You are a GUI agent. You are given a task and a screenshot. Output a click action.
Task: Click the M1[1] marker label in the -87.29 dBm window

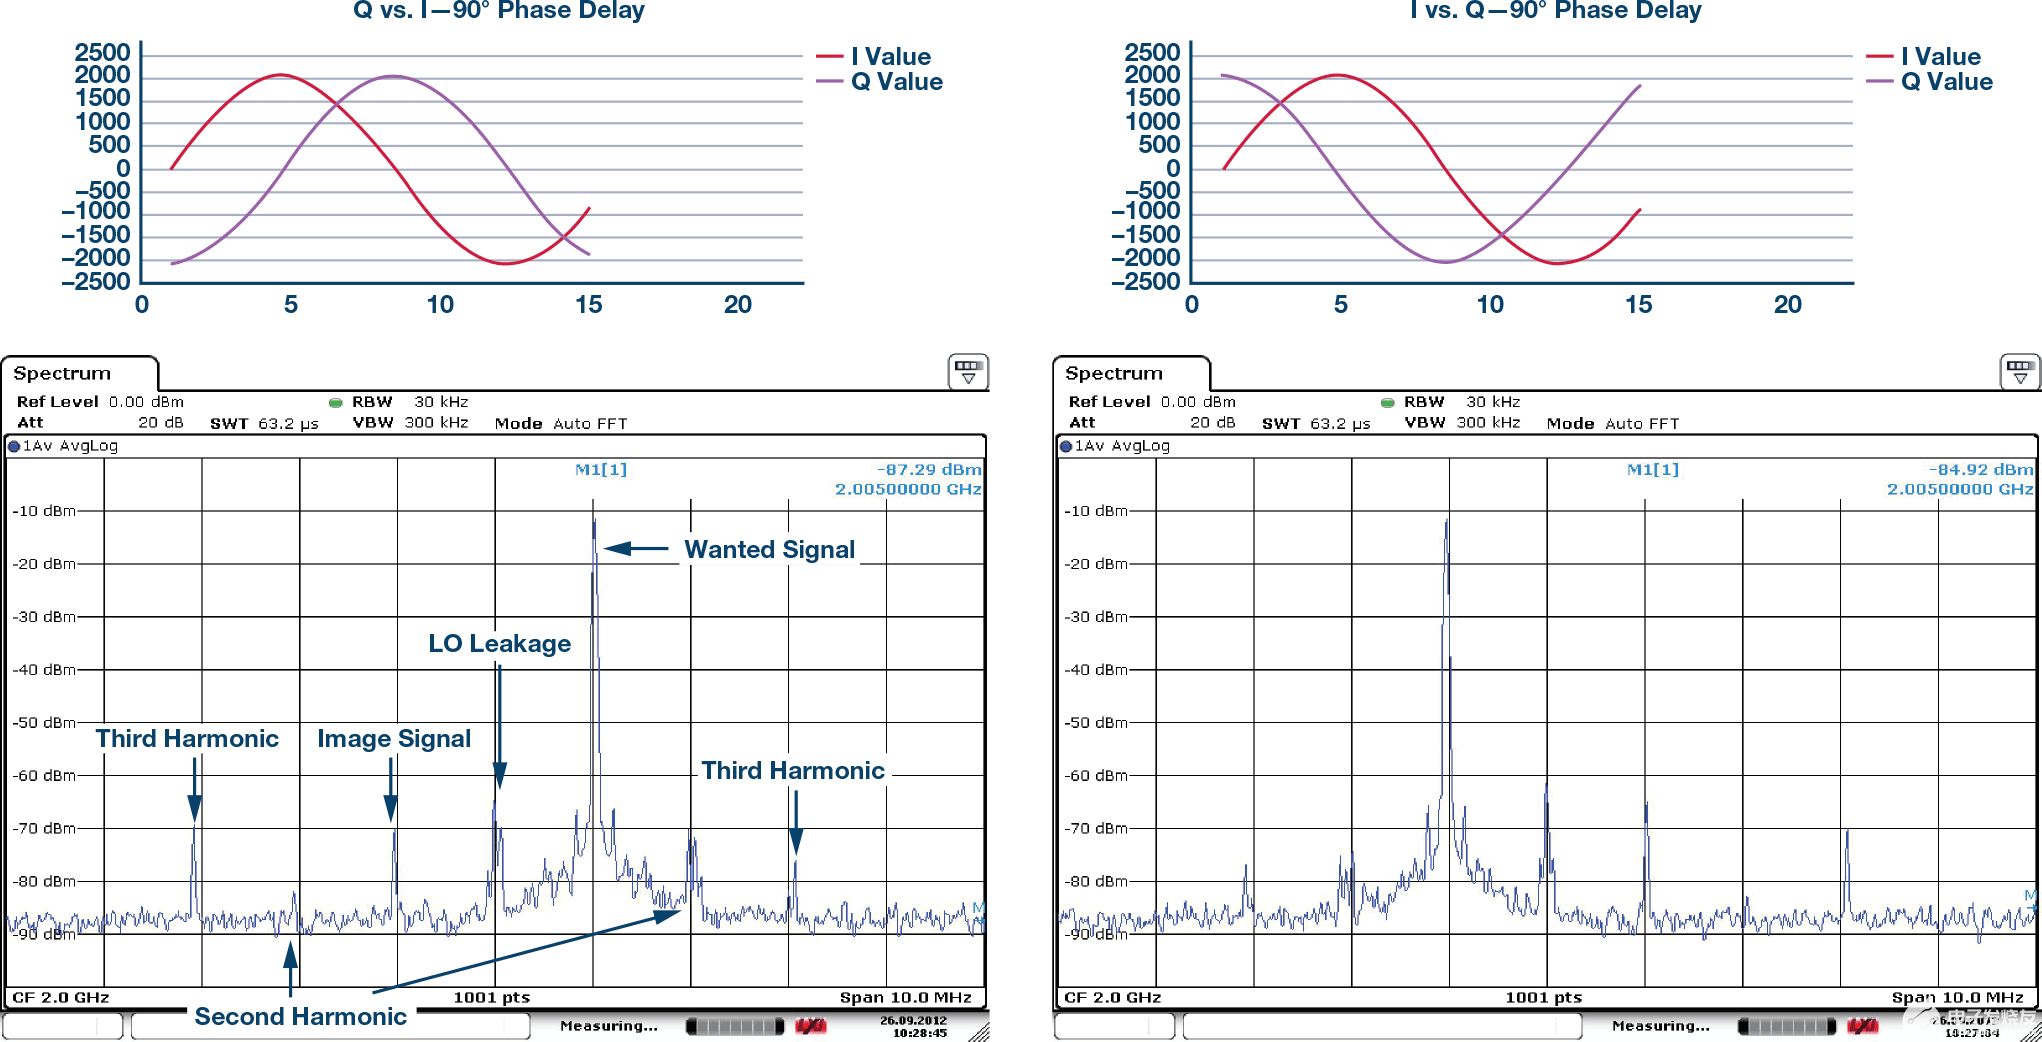click(601, 469)
